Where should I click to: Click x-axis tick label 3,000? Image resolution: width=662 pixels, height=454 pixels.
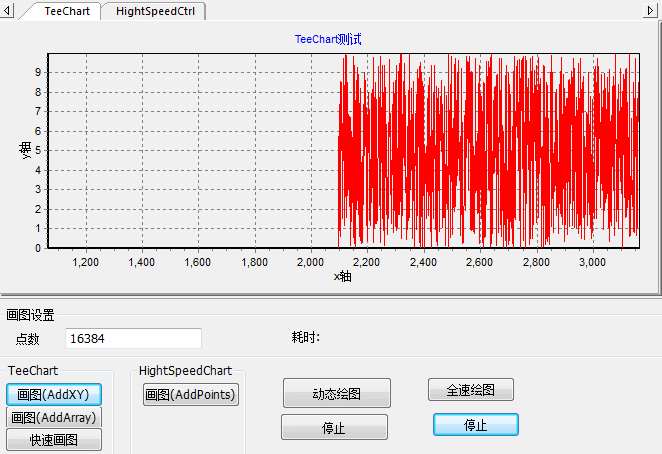(592, 262)
